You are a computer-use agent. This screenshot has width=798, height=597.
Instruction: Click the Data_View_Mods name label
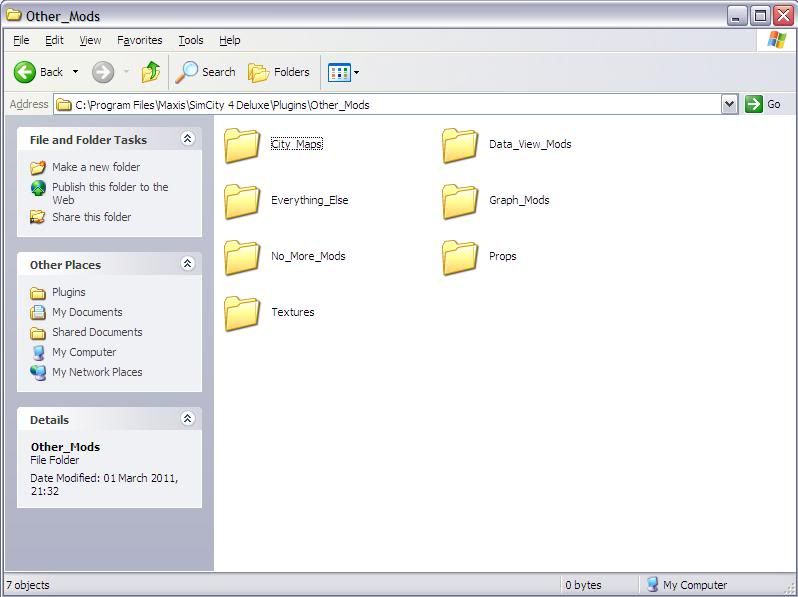pos(530,144)
